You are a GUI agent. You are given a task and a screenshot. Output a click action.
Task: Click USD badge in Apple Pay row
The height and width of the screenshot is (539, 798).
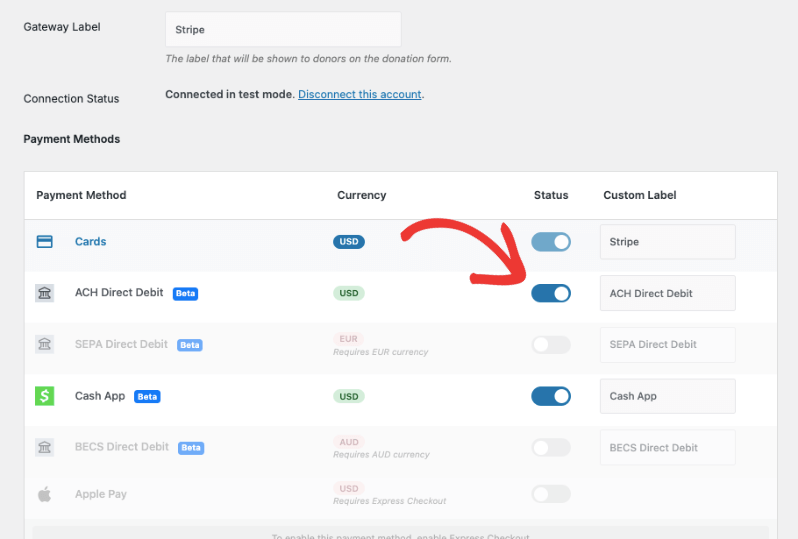coord(349,488)
